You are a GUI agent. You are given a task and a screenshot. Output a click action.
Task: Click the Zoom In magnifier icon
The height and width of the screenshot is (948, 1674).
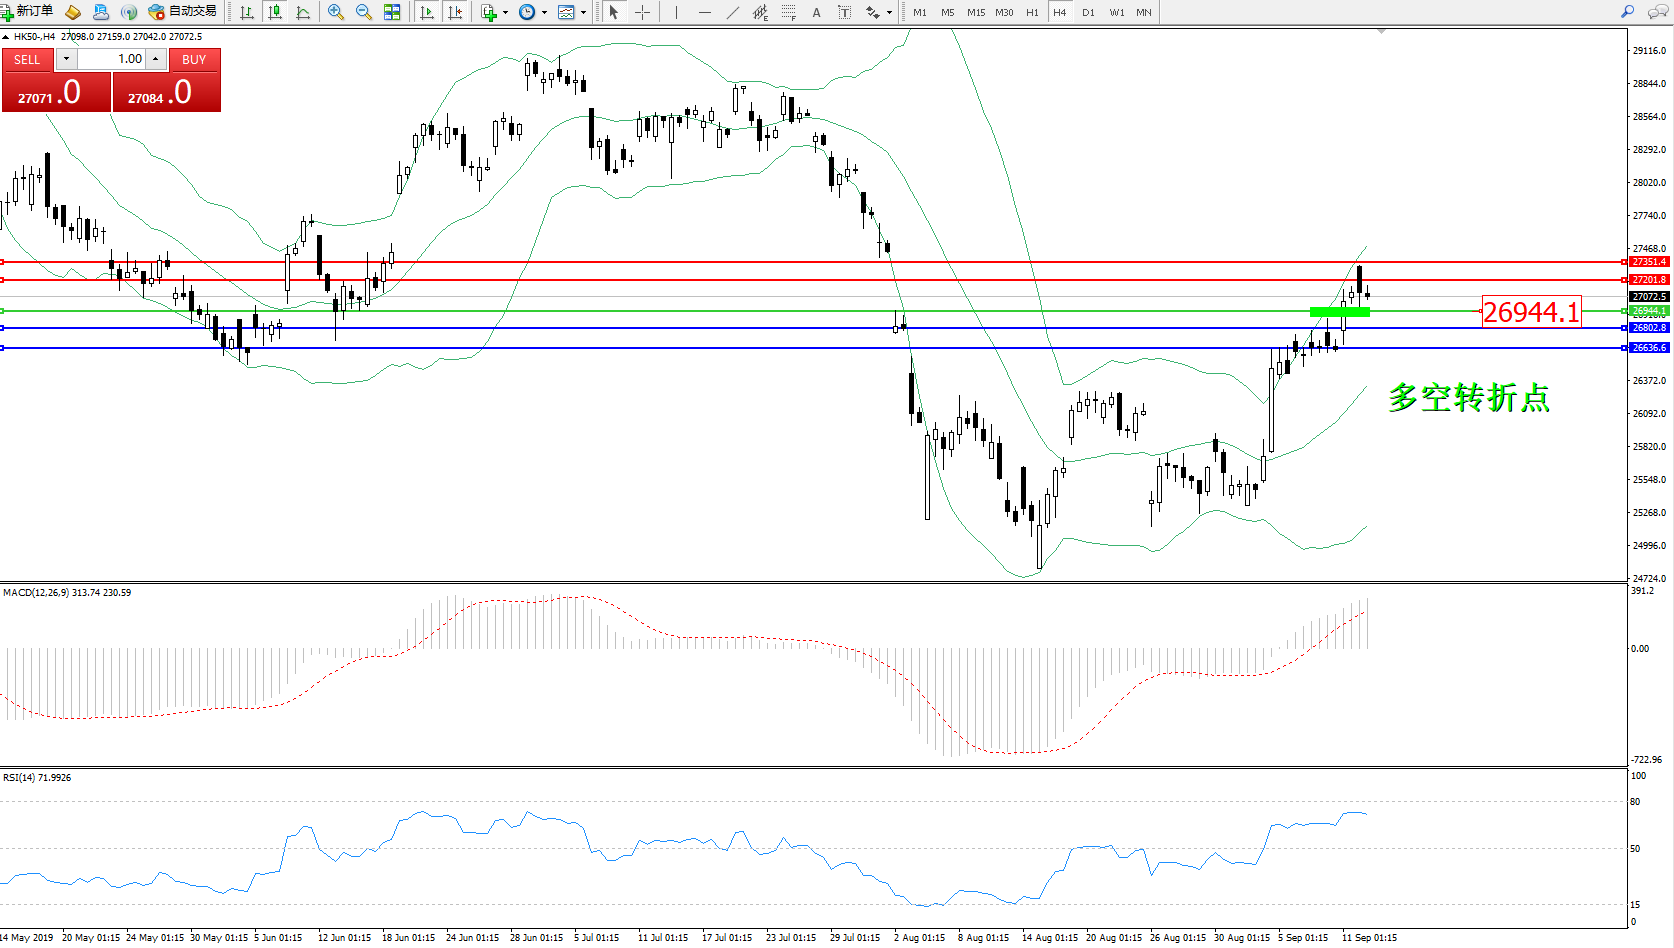[x=336, y=12]
